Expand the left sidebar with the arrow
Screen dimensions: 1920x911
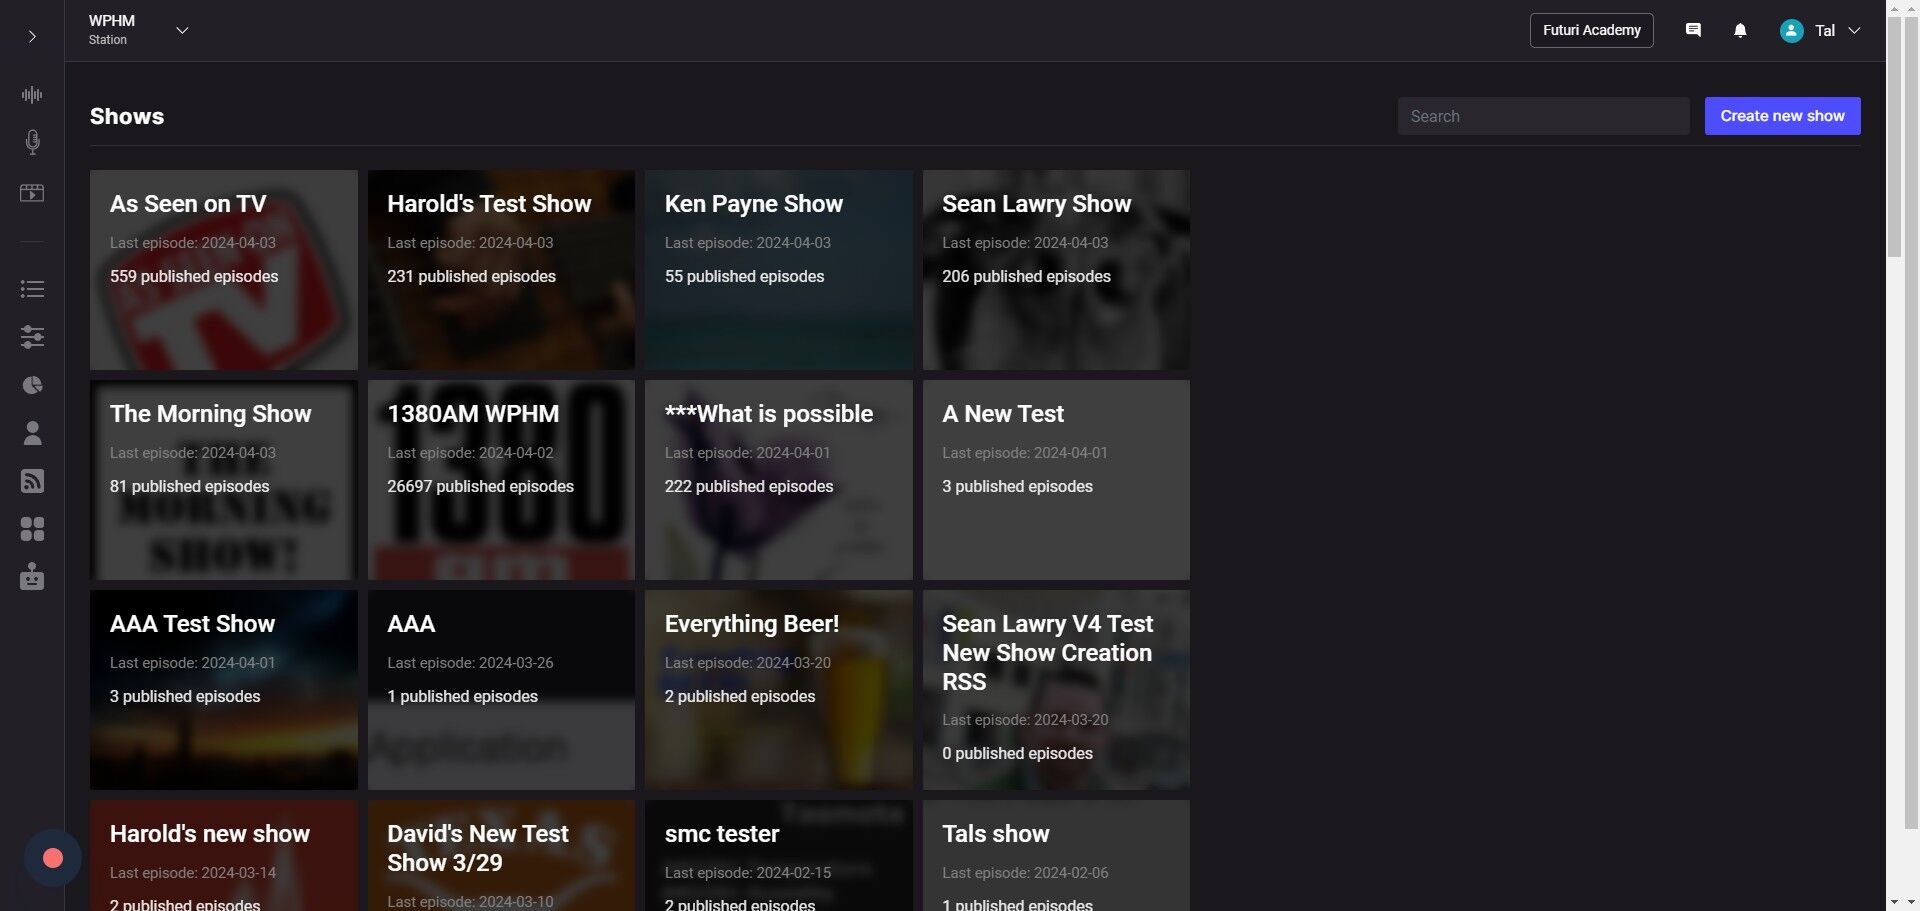[x=32, y=37]
